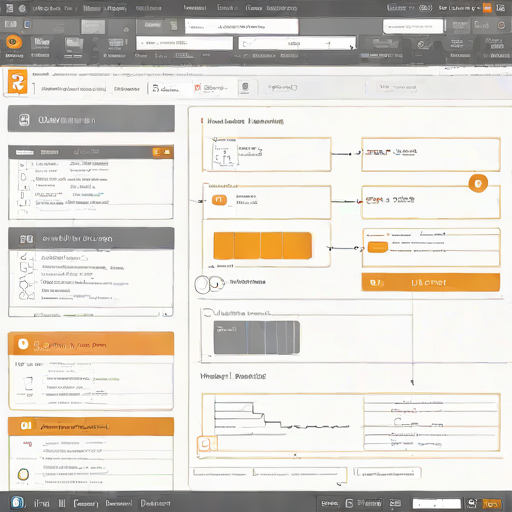Screen dimensions: 512x512
Task: Click the small orange pill in the third right diagram box
Action: (378, 247)
